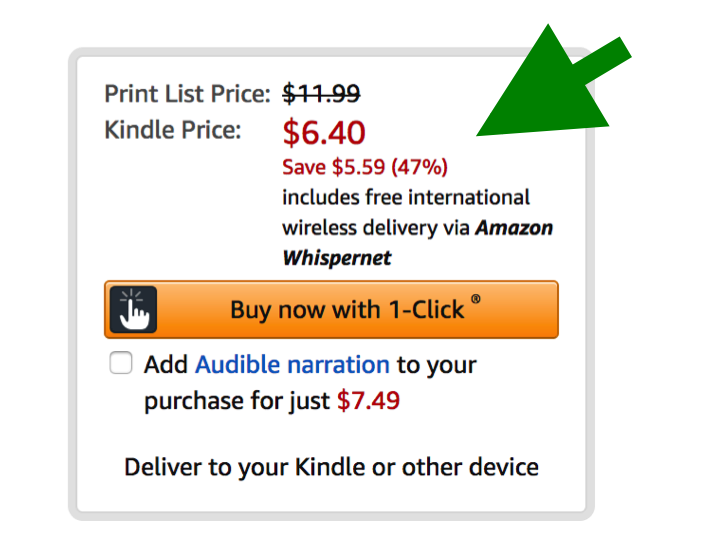Click Deliver to your Kindle or other device
The width and height of the screenshot is (720, 540).
(331, 467)
